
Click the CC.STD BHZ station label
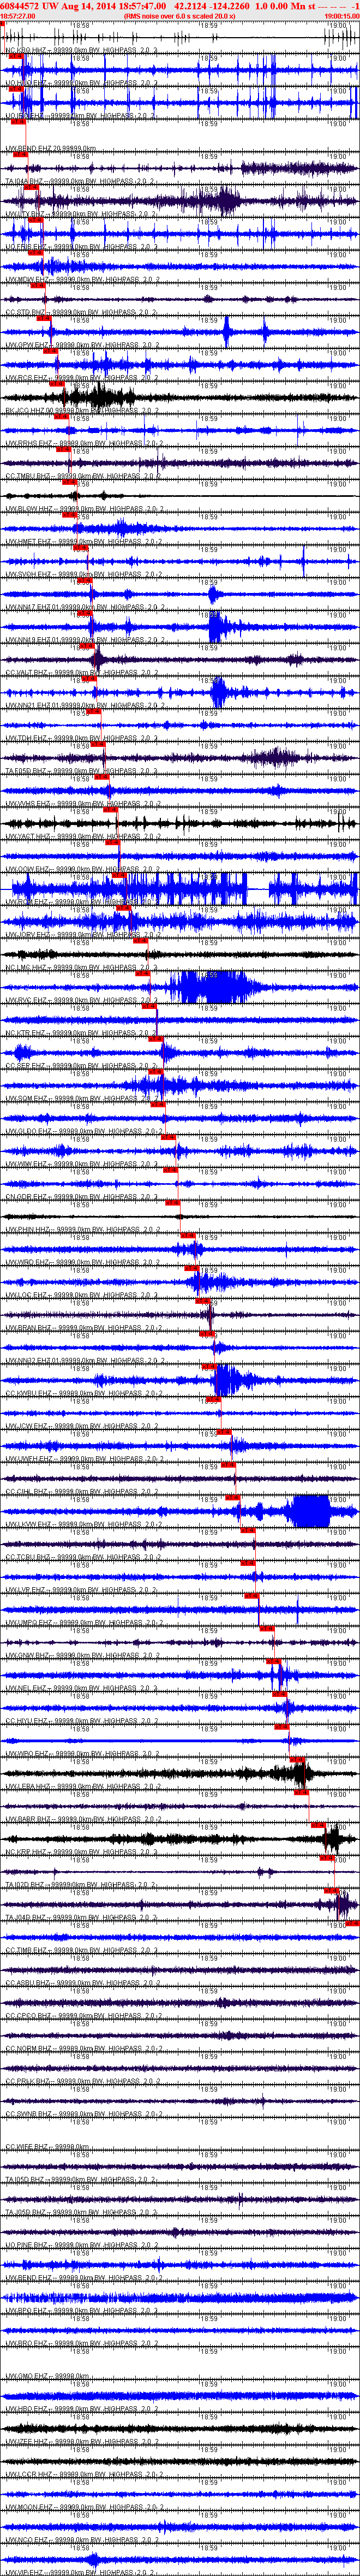point(80,312)
